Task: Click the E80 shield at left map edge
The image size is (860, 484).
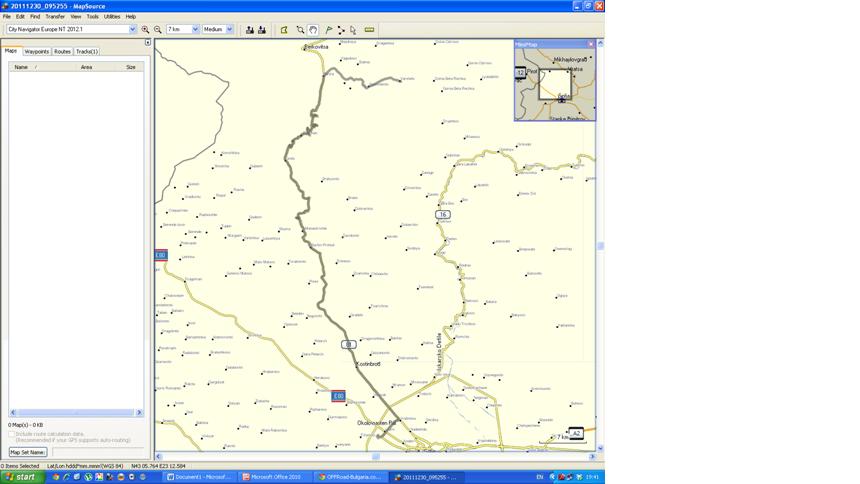Action: (x=161, y=255)
